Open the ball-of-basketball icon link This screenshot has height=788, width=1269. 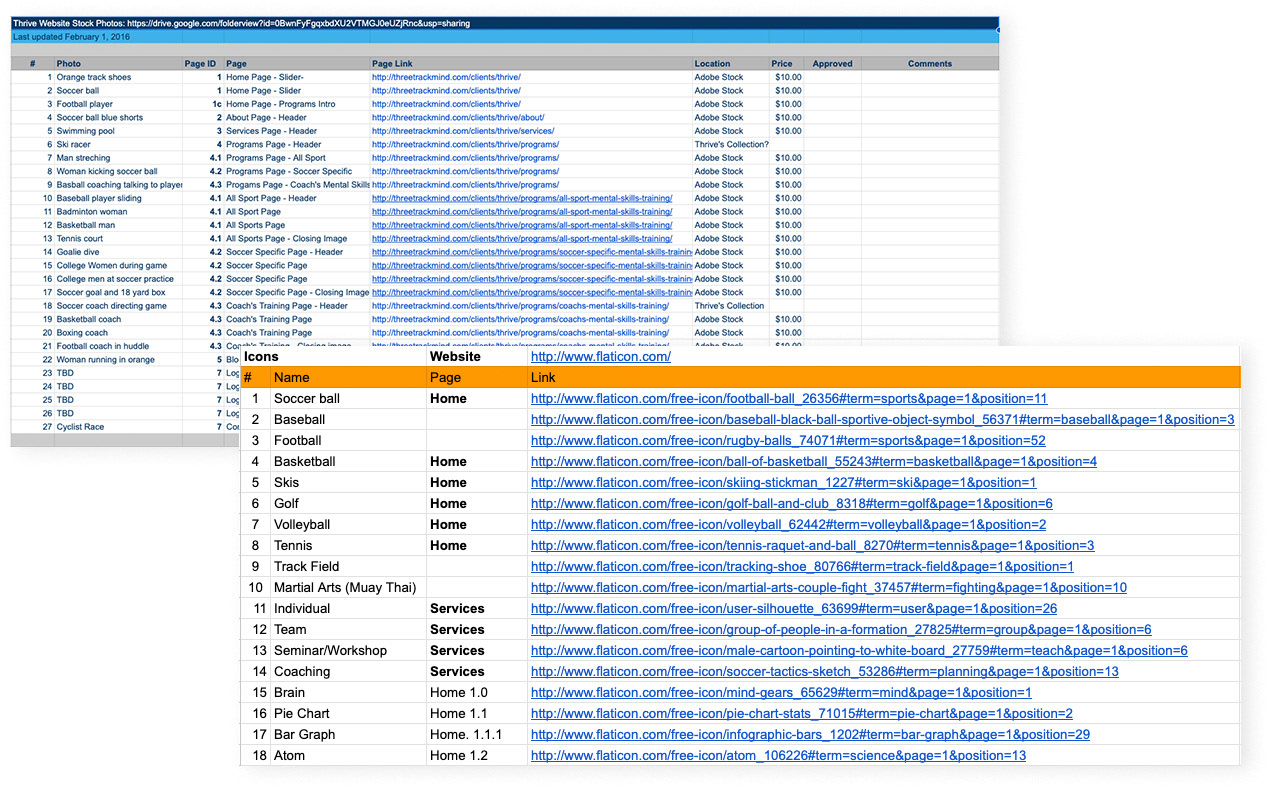[x=814, y=461]
